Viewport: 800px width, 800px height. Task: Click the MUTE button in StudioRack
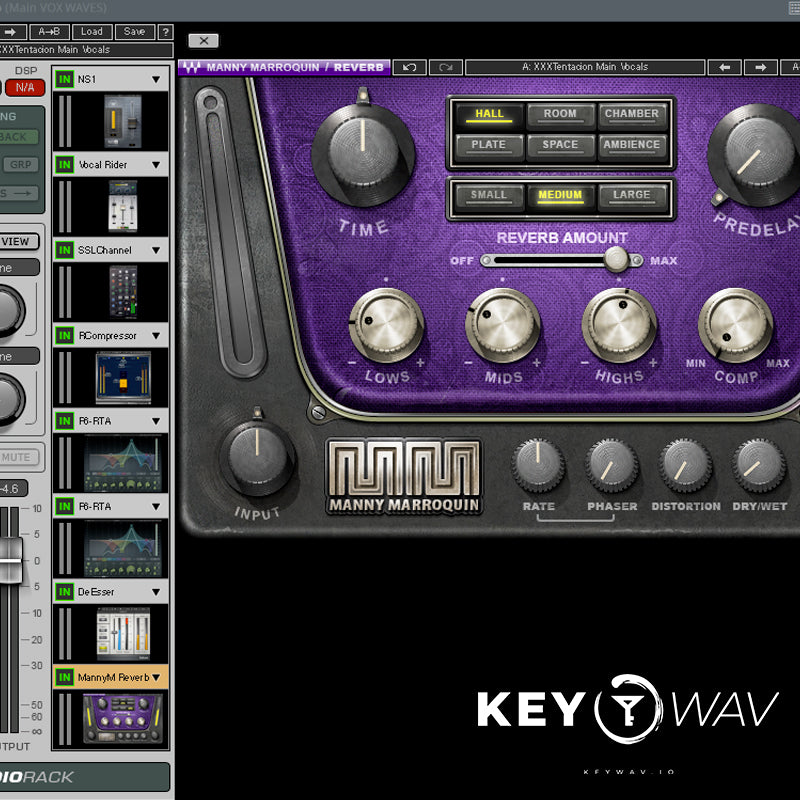pos(18,457)
